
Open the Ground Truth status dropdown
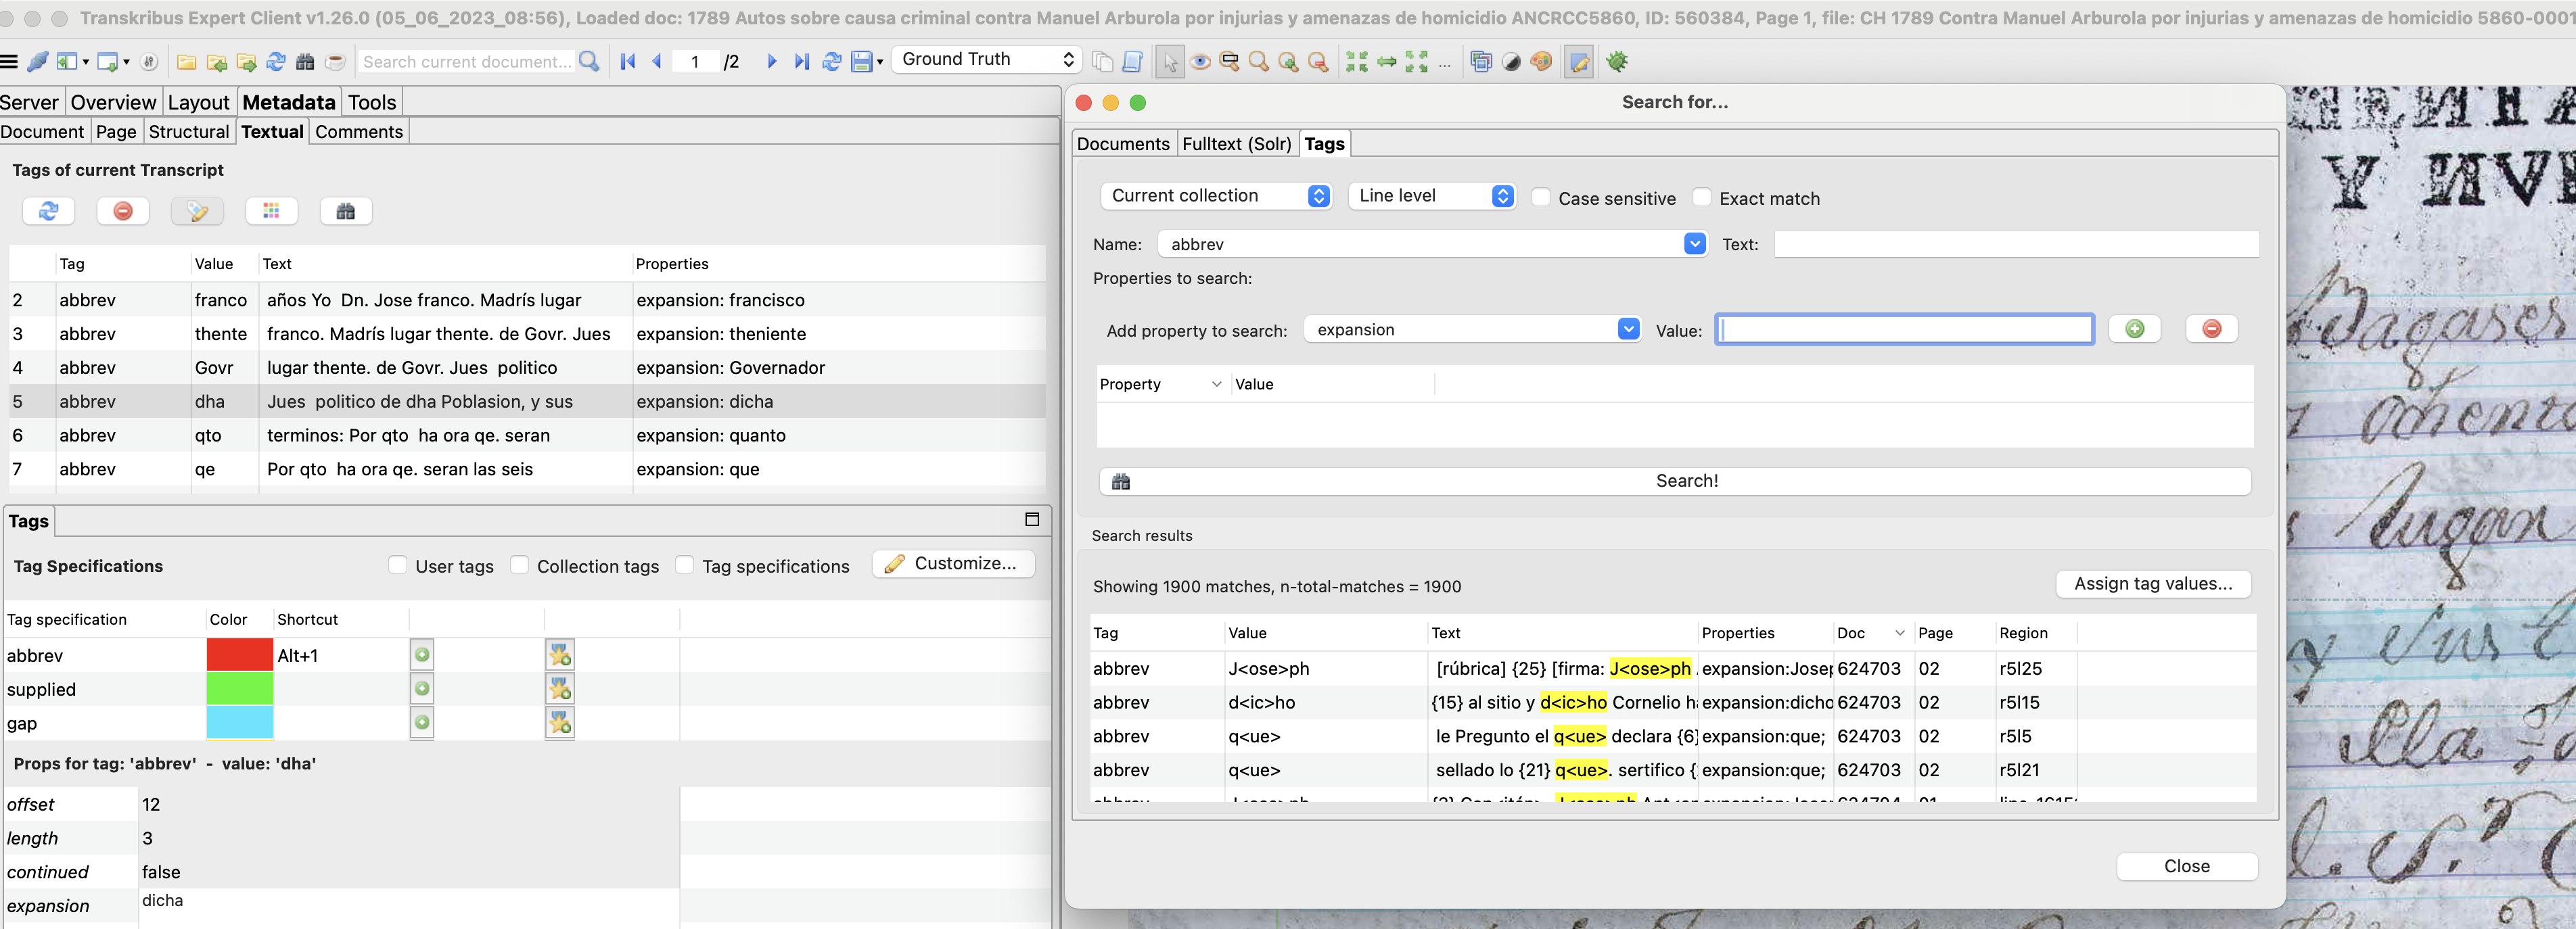(986, 59)
